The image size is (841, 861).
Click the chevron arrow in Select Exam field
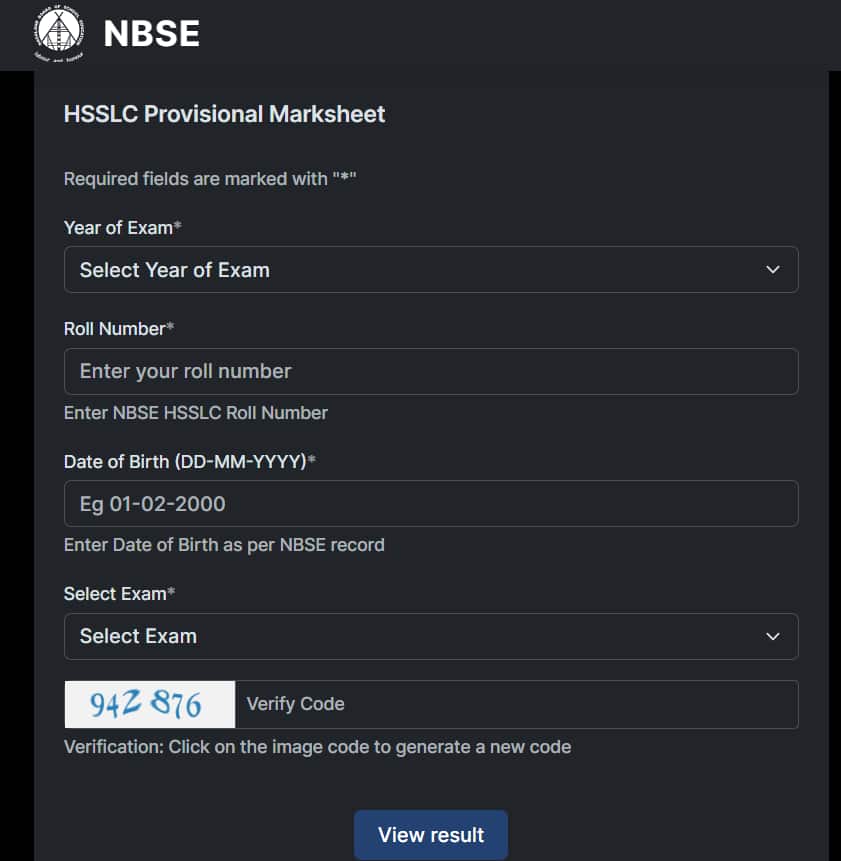(772, 636)
